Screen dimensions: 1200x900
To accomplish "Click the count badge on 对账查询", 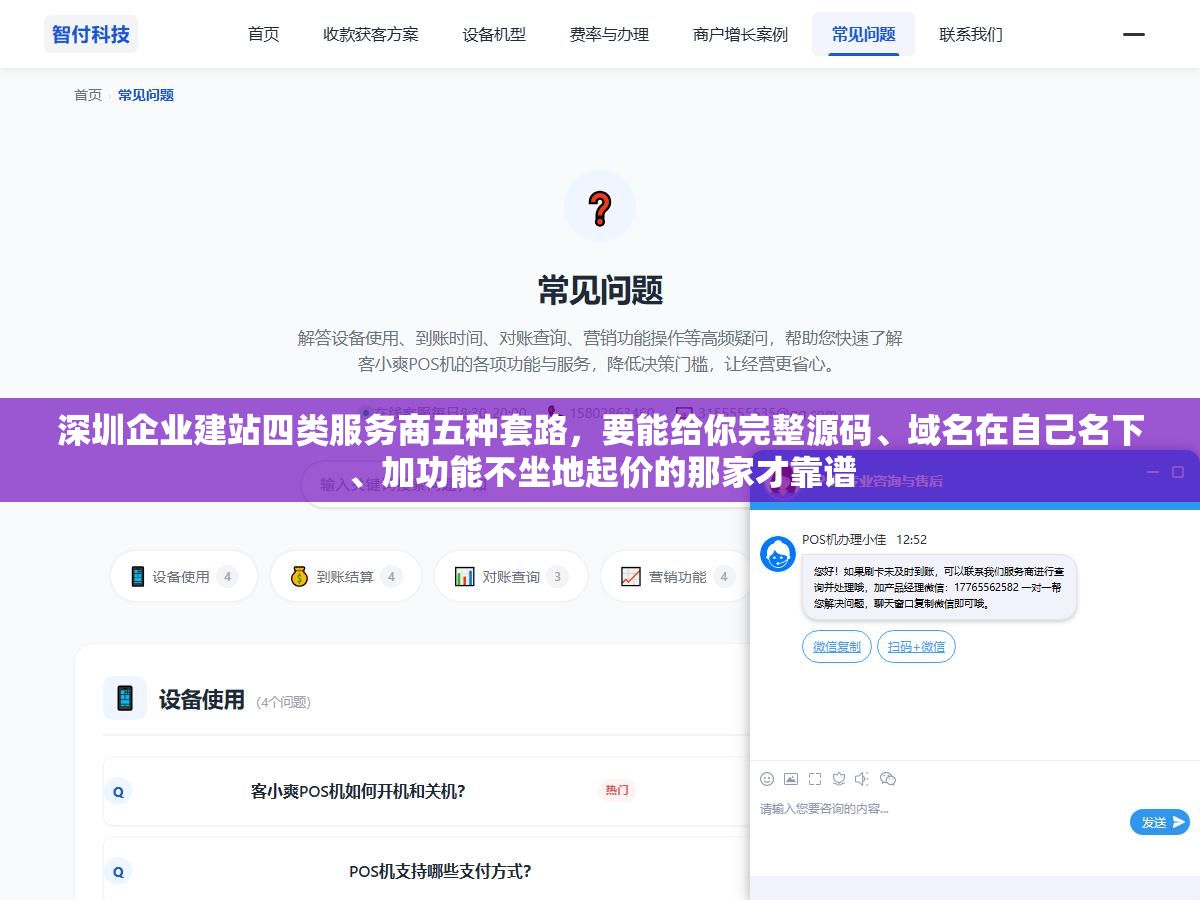I will point(557,576).
